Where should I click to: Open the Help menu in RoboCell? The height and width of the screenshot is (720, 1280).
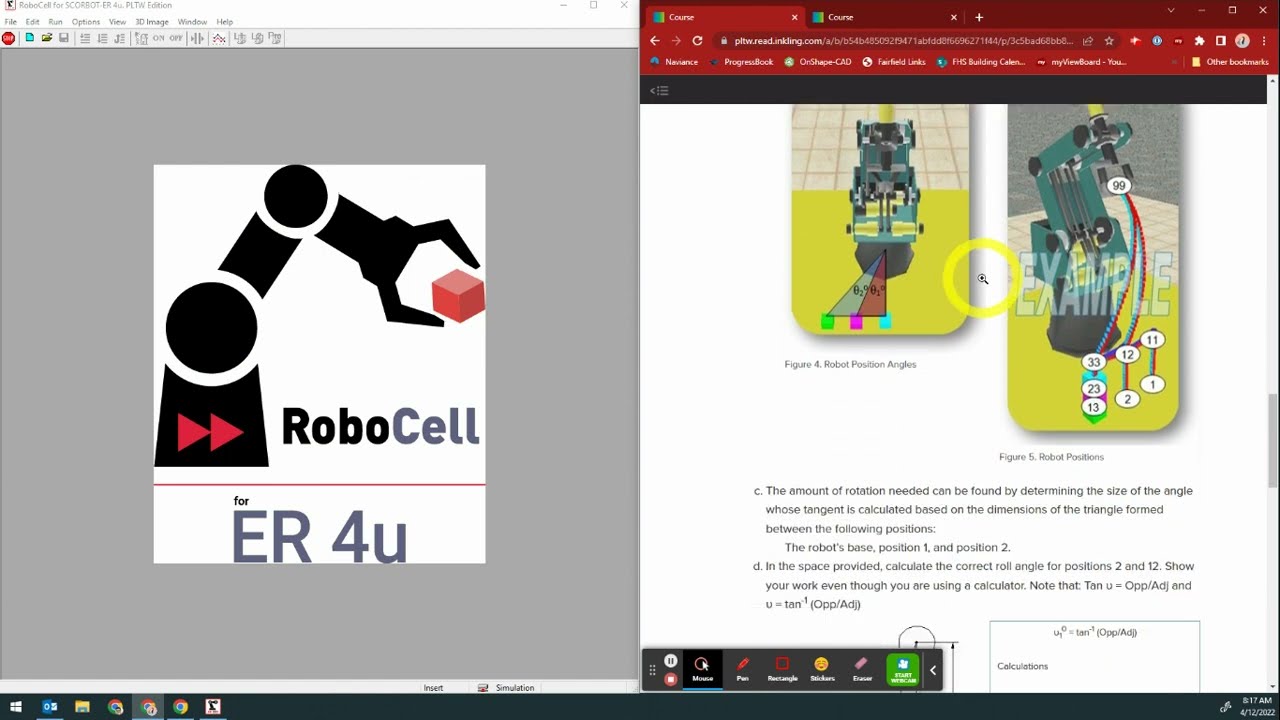[x=225, y=22]
